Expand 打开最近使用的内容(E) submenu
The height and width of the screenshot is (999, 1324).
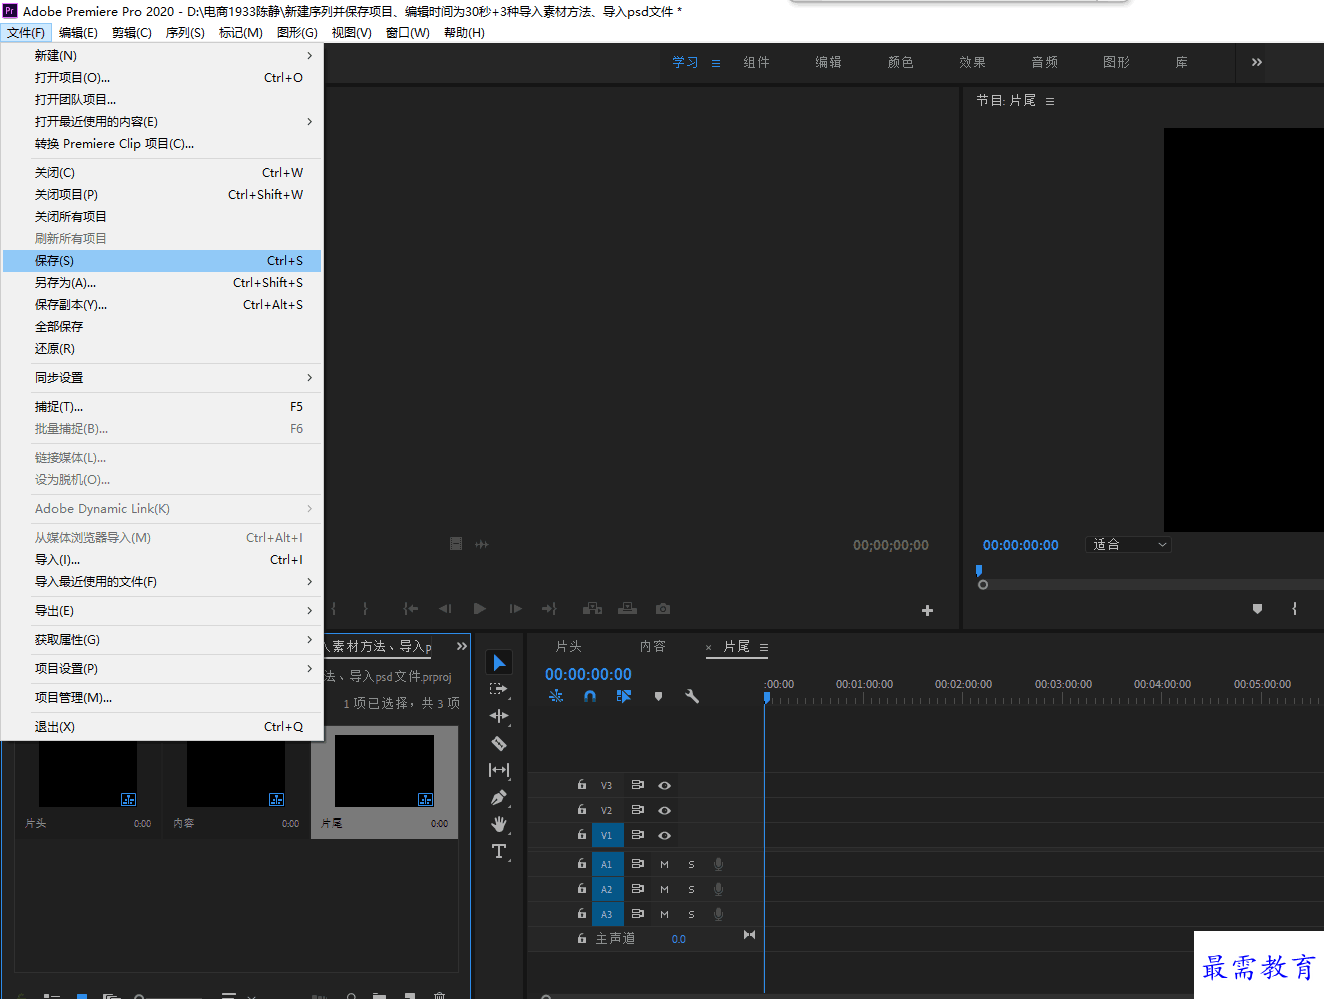click(162, 121)
